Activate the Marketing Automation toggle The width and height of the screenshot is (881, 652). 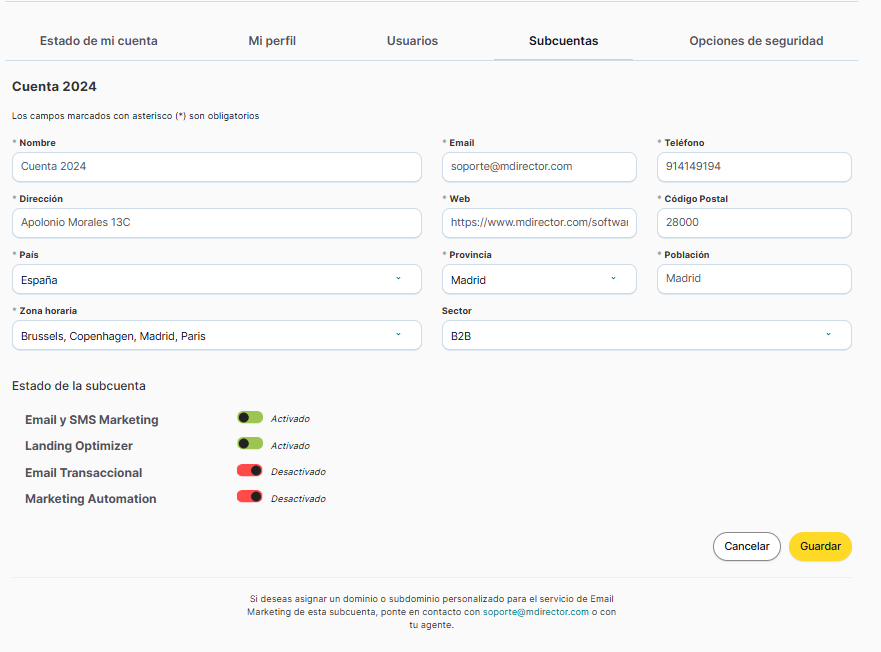pyautogui.click(x=250, y=497)
